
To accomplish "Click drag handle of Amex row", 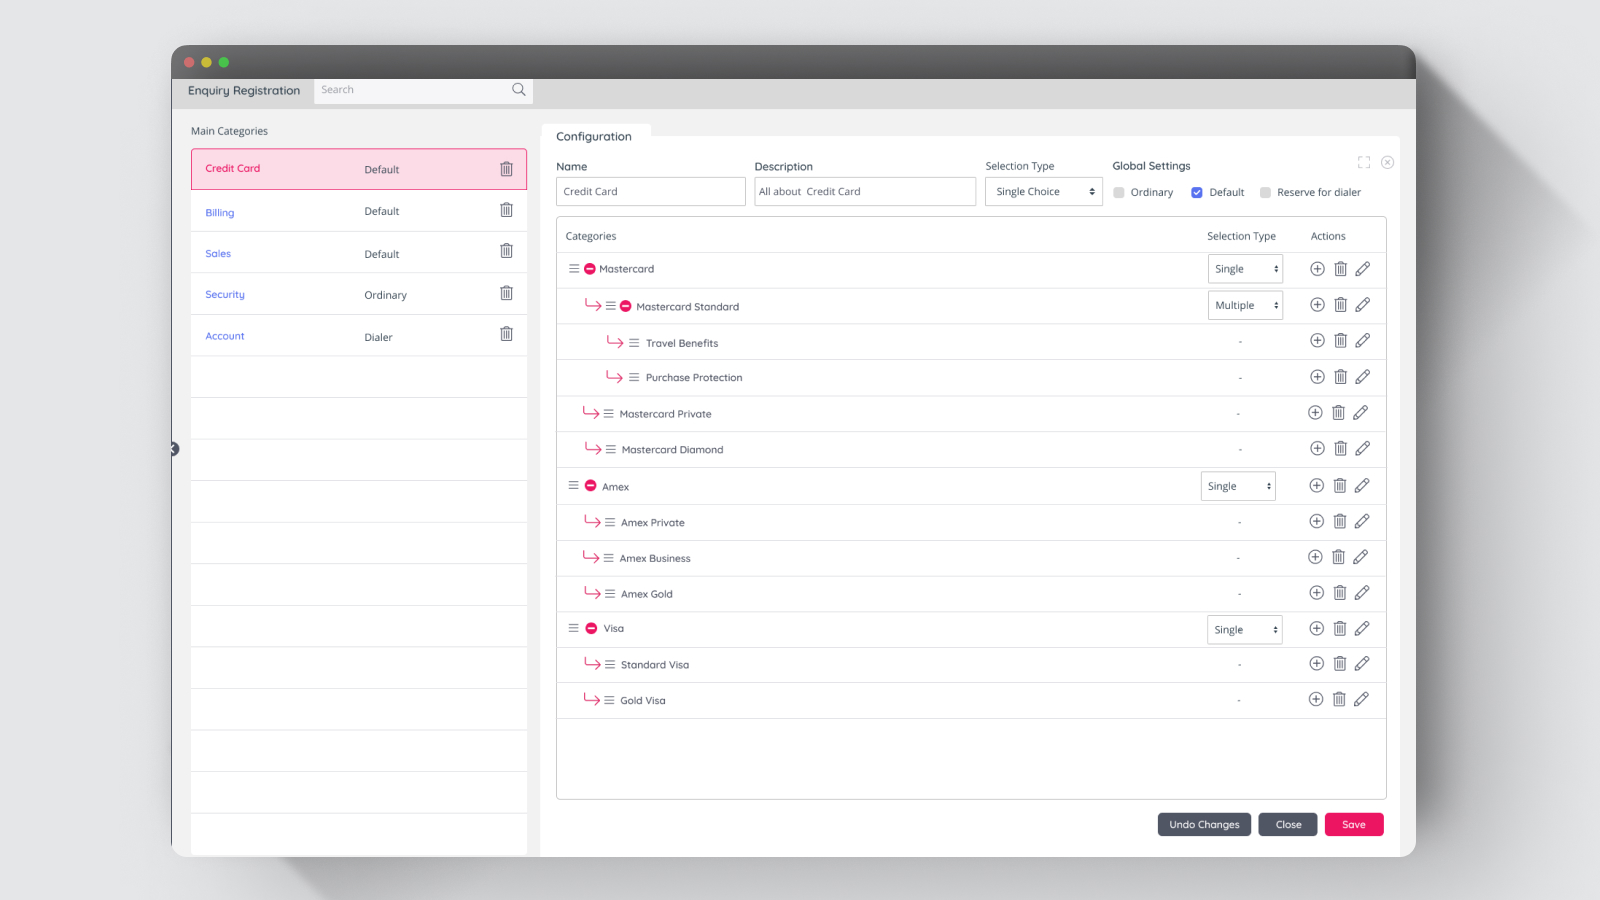I will [x=573, y=486].
